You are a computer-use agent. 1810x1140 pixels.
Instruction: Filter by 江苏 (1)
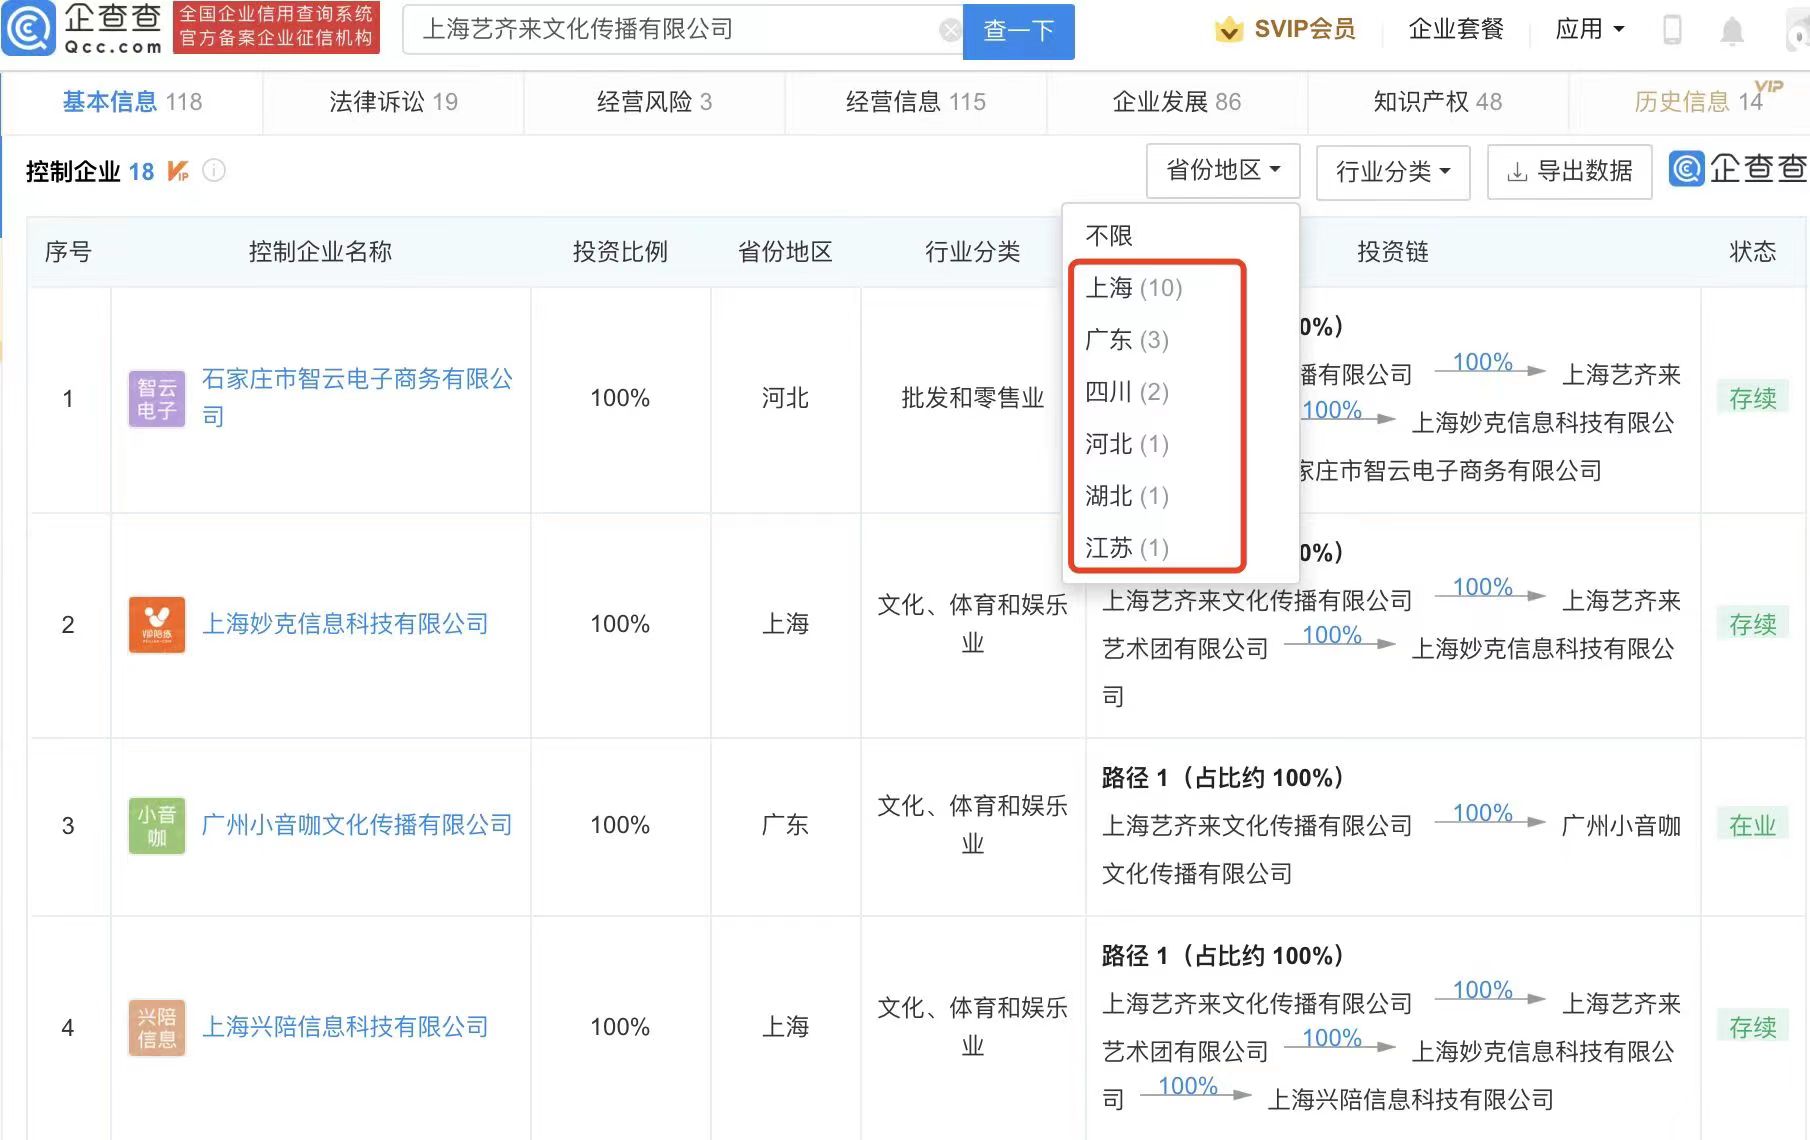(1127, 548)
